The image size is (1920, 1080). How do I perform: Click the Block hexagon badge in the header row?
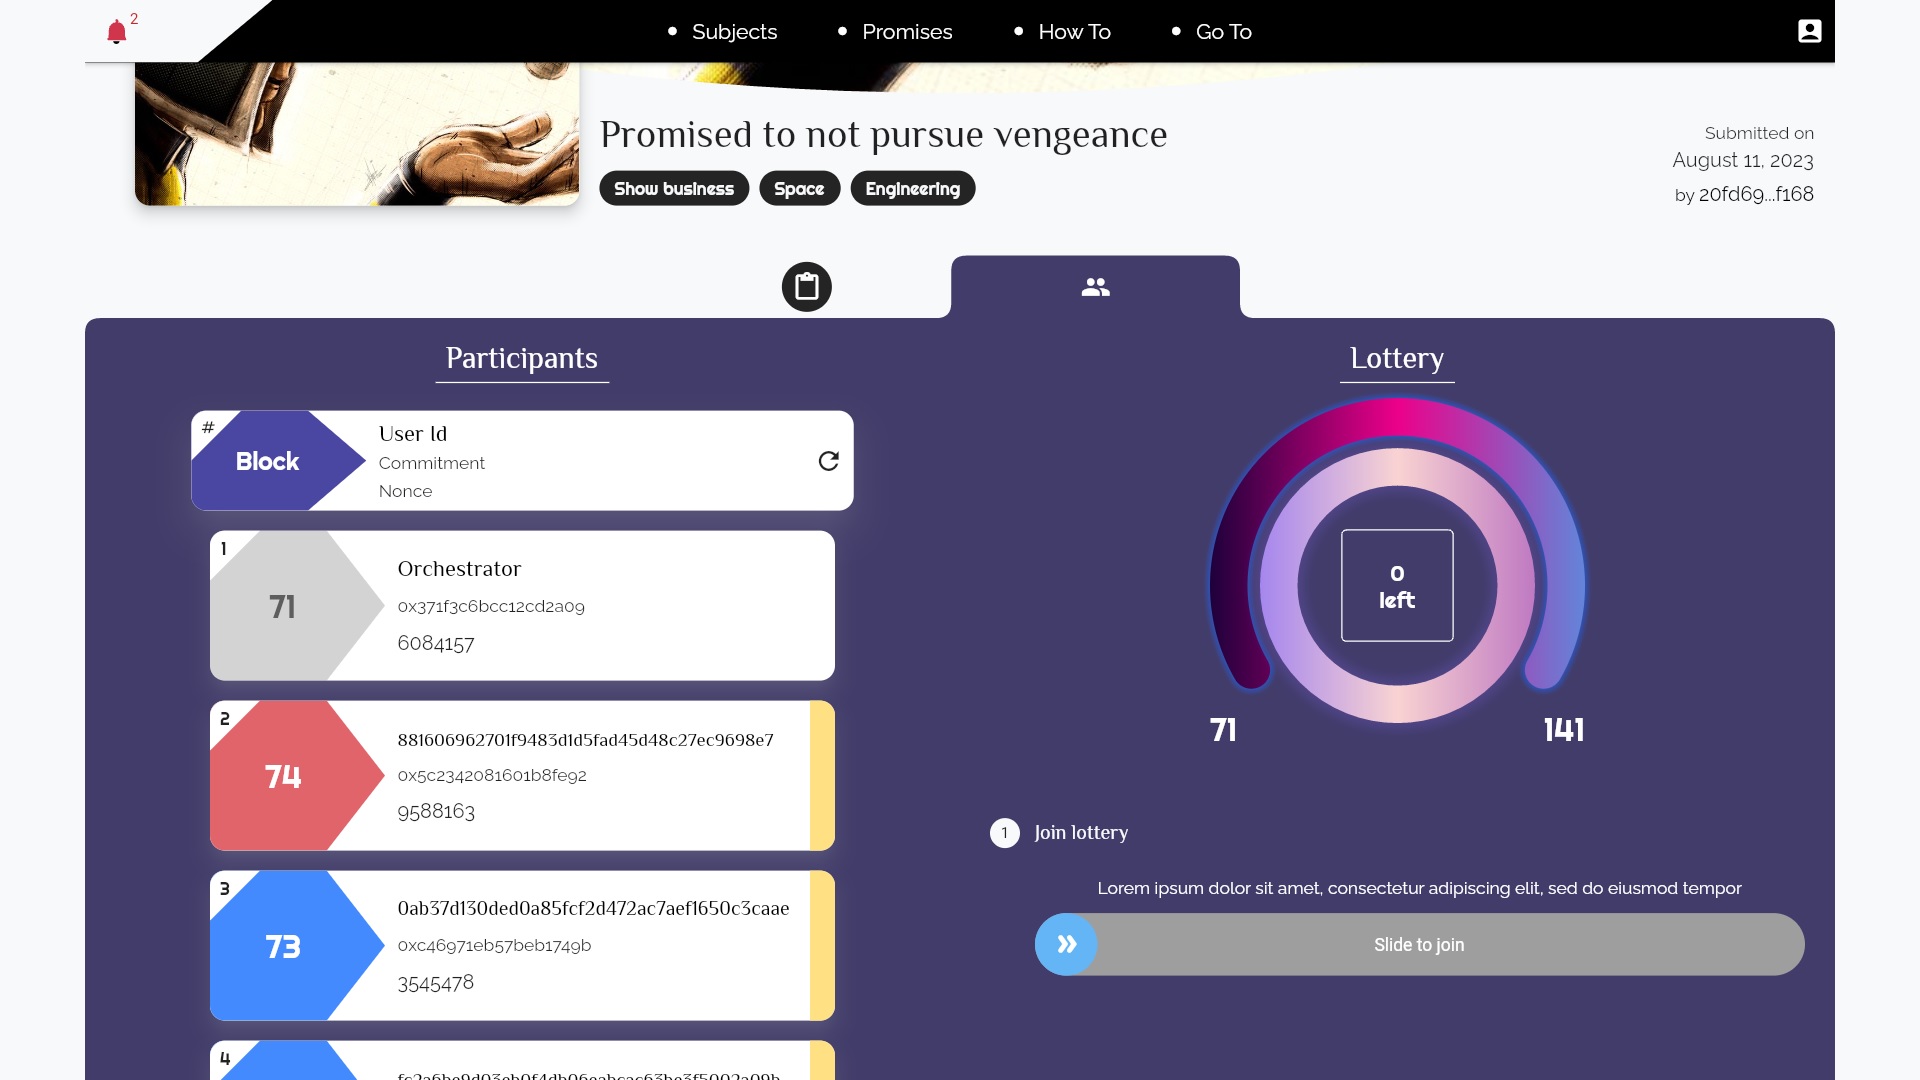click(x=268, y=461)
